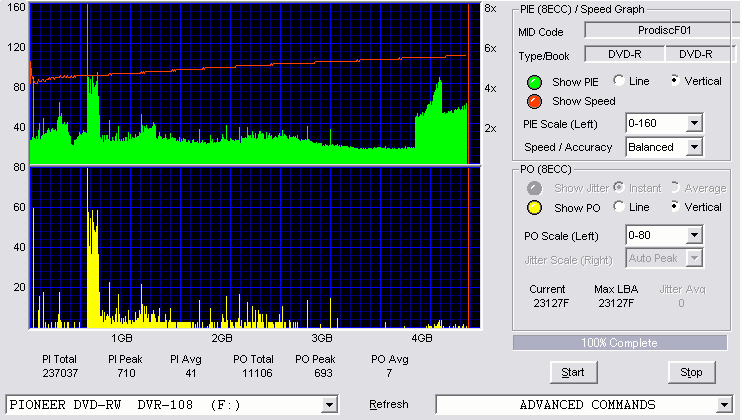Viewport: 742px width, 420px height.
Task: Toggle the red Show Speed indicator
Action: point(534,102)
